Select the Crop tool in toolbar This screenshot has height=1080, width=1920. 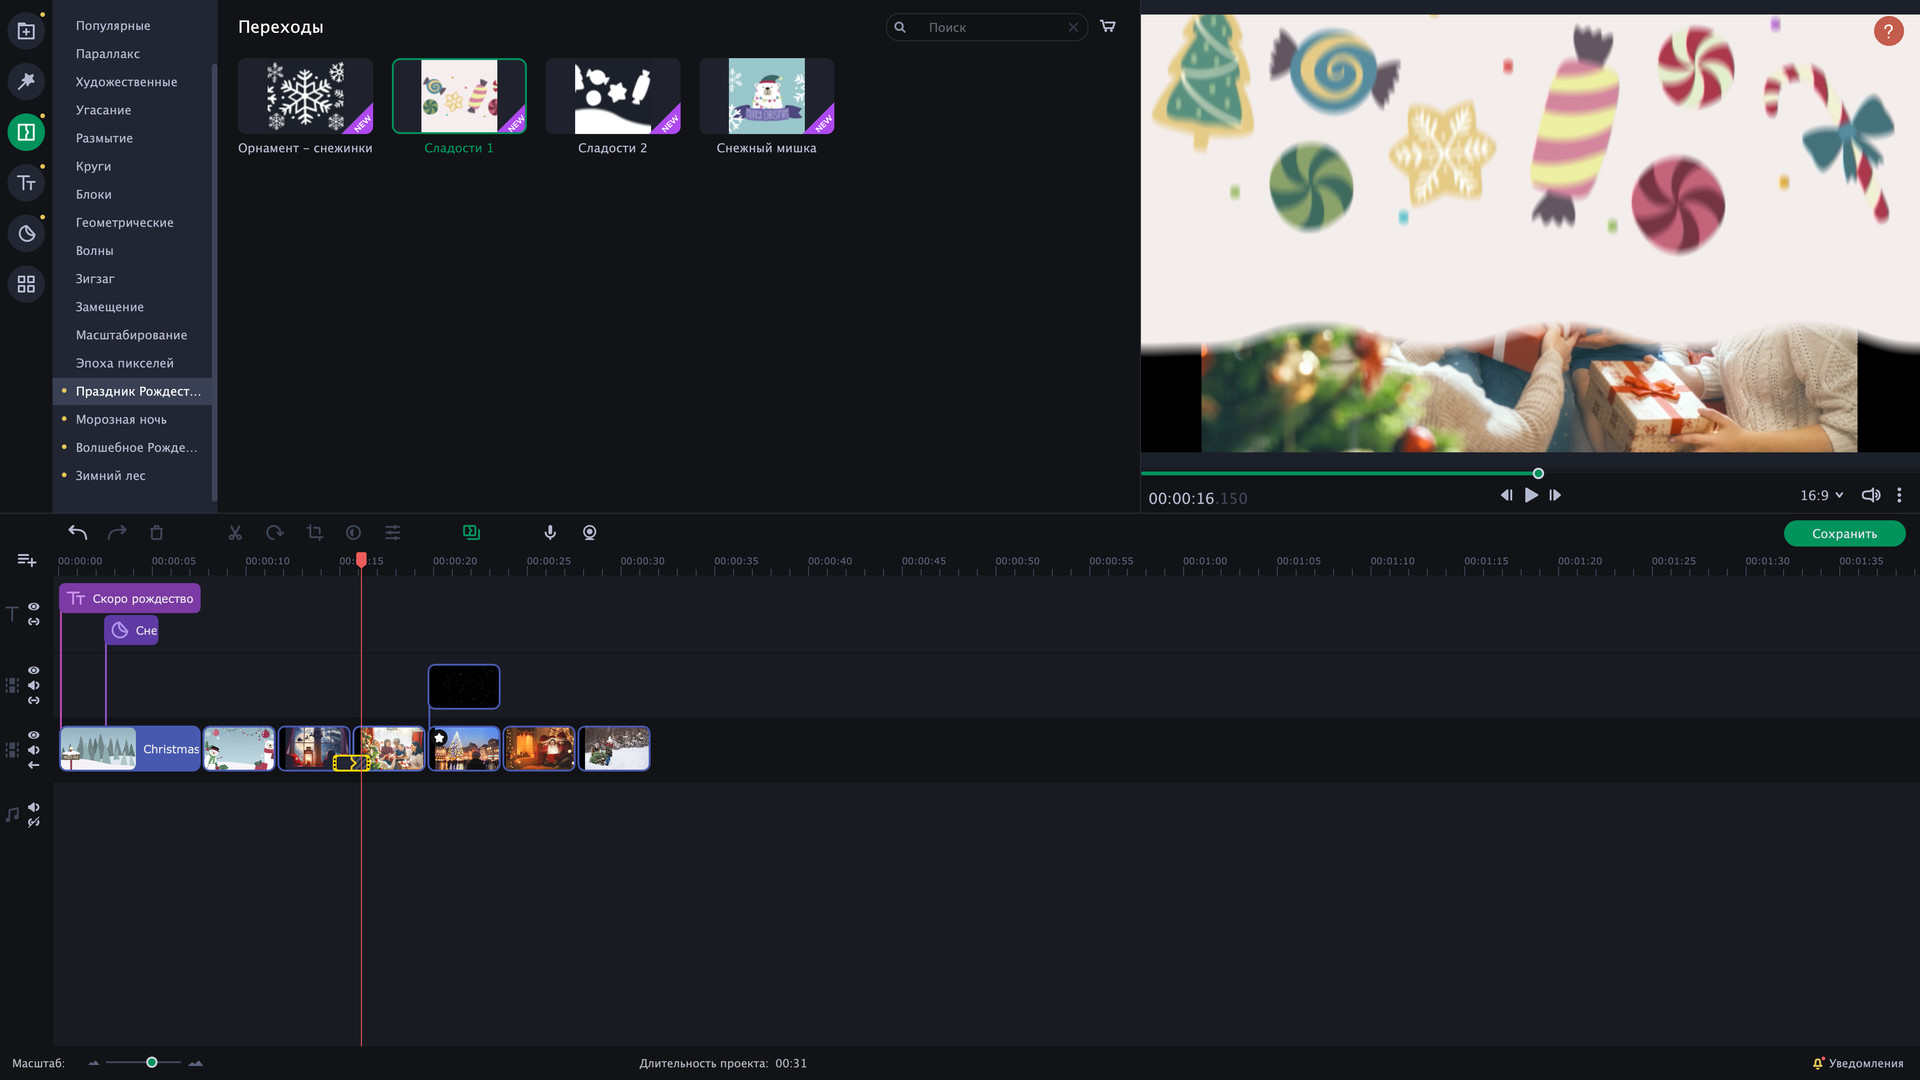click(x=314, y=533)
